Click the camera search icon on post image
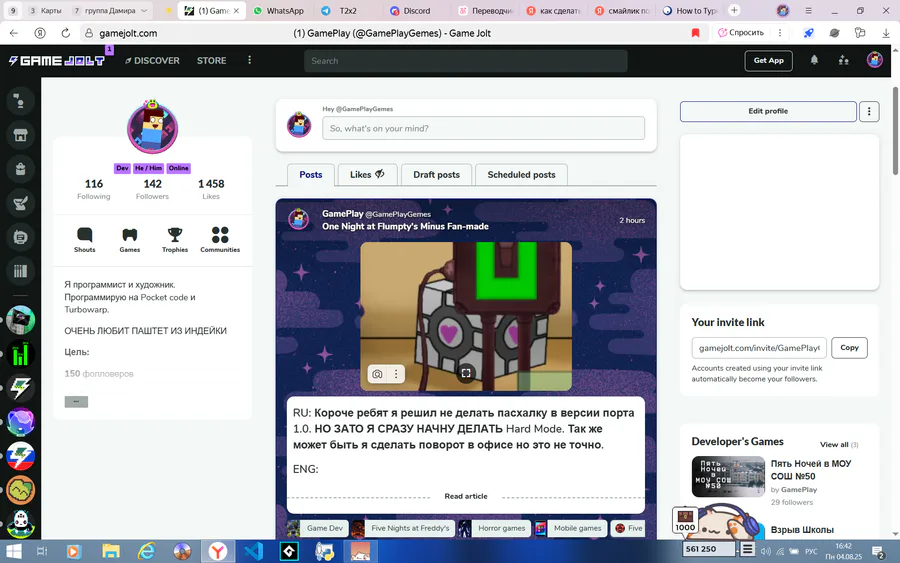 [x=377, y=374]
